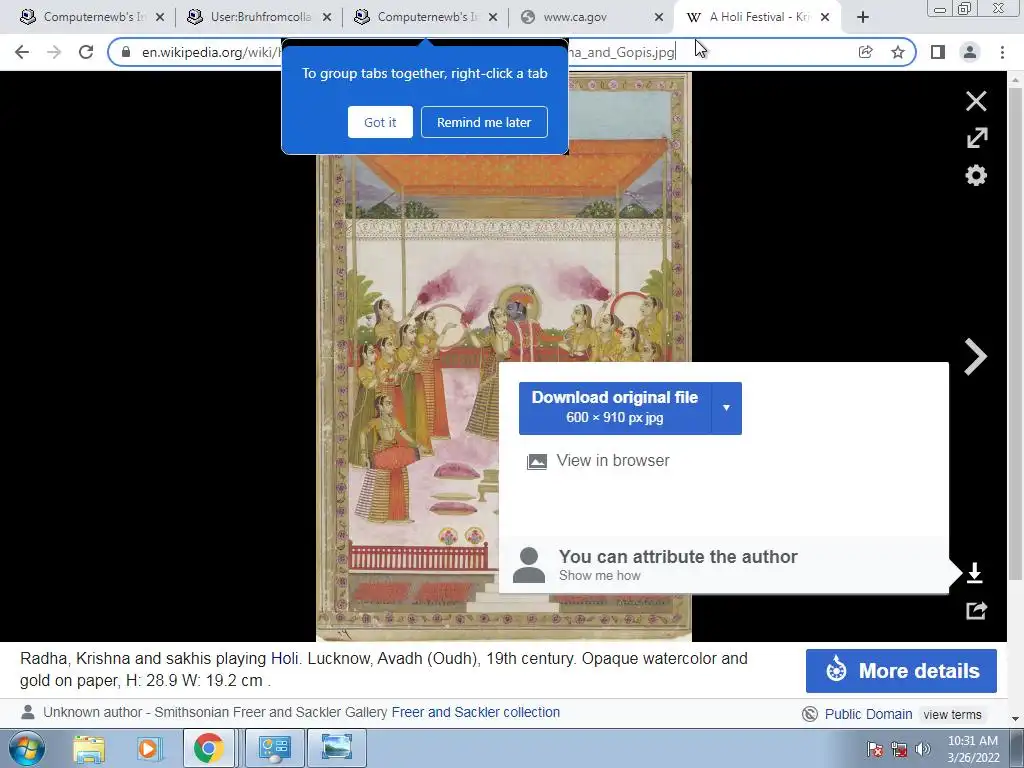Switch to third Computernewb's tab

click(426, 18)
